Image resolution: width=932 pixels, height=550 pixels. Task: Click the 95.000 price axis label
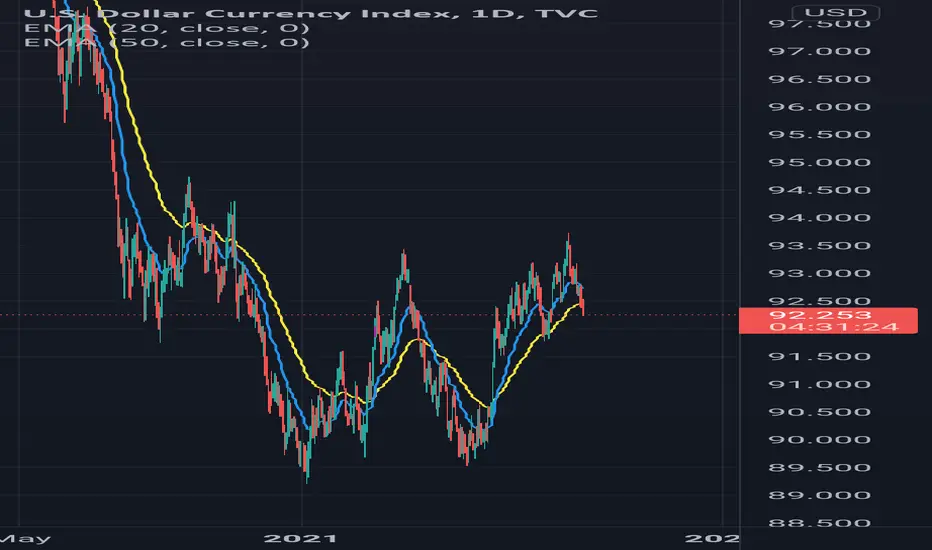pos(820,162)
